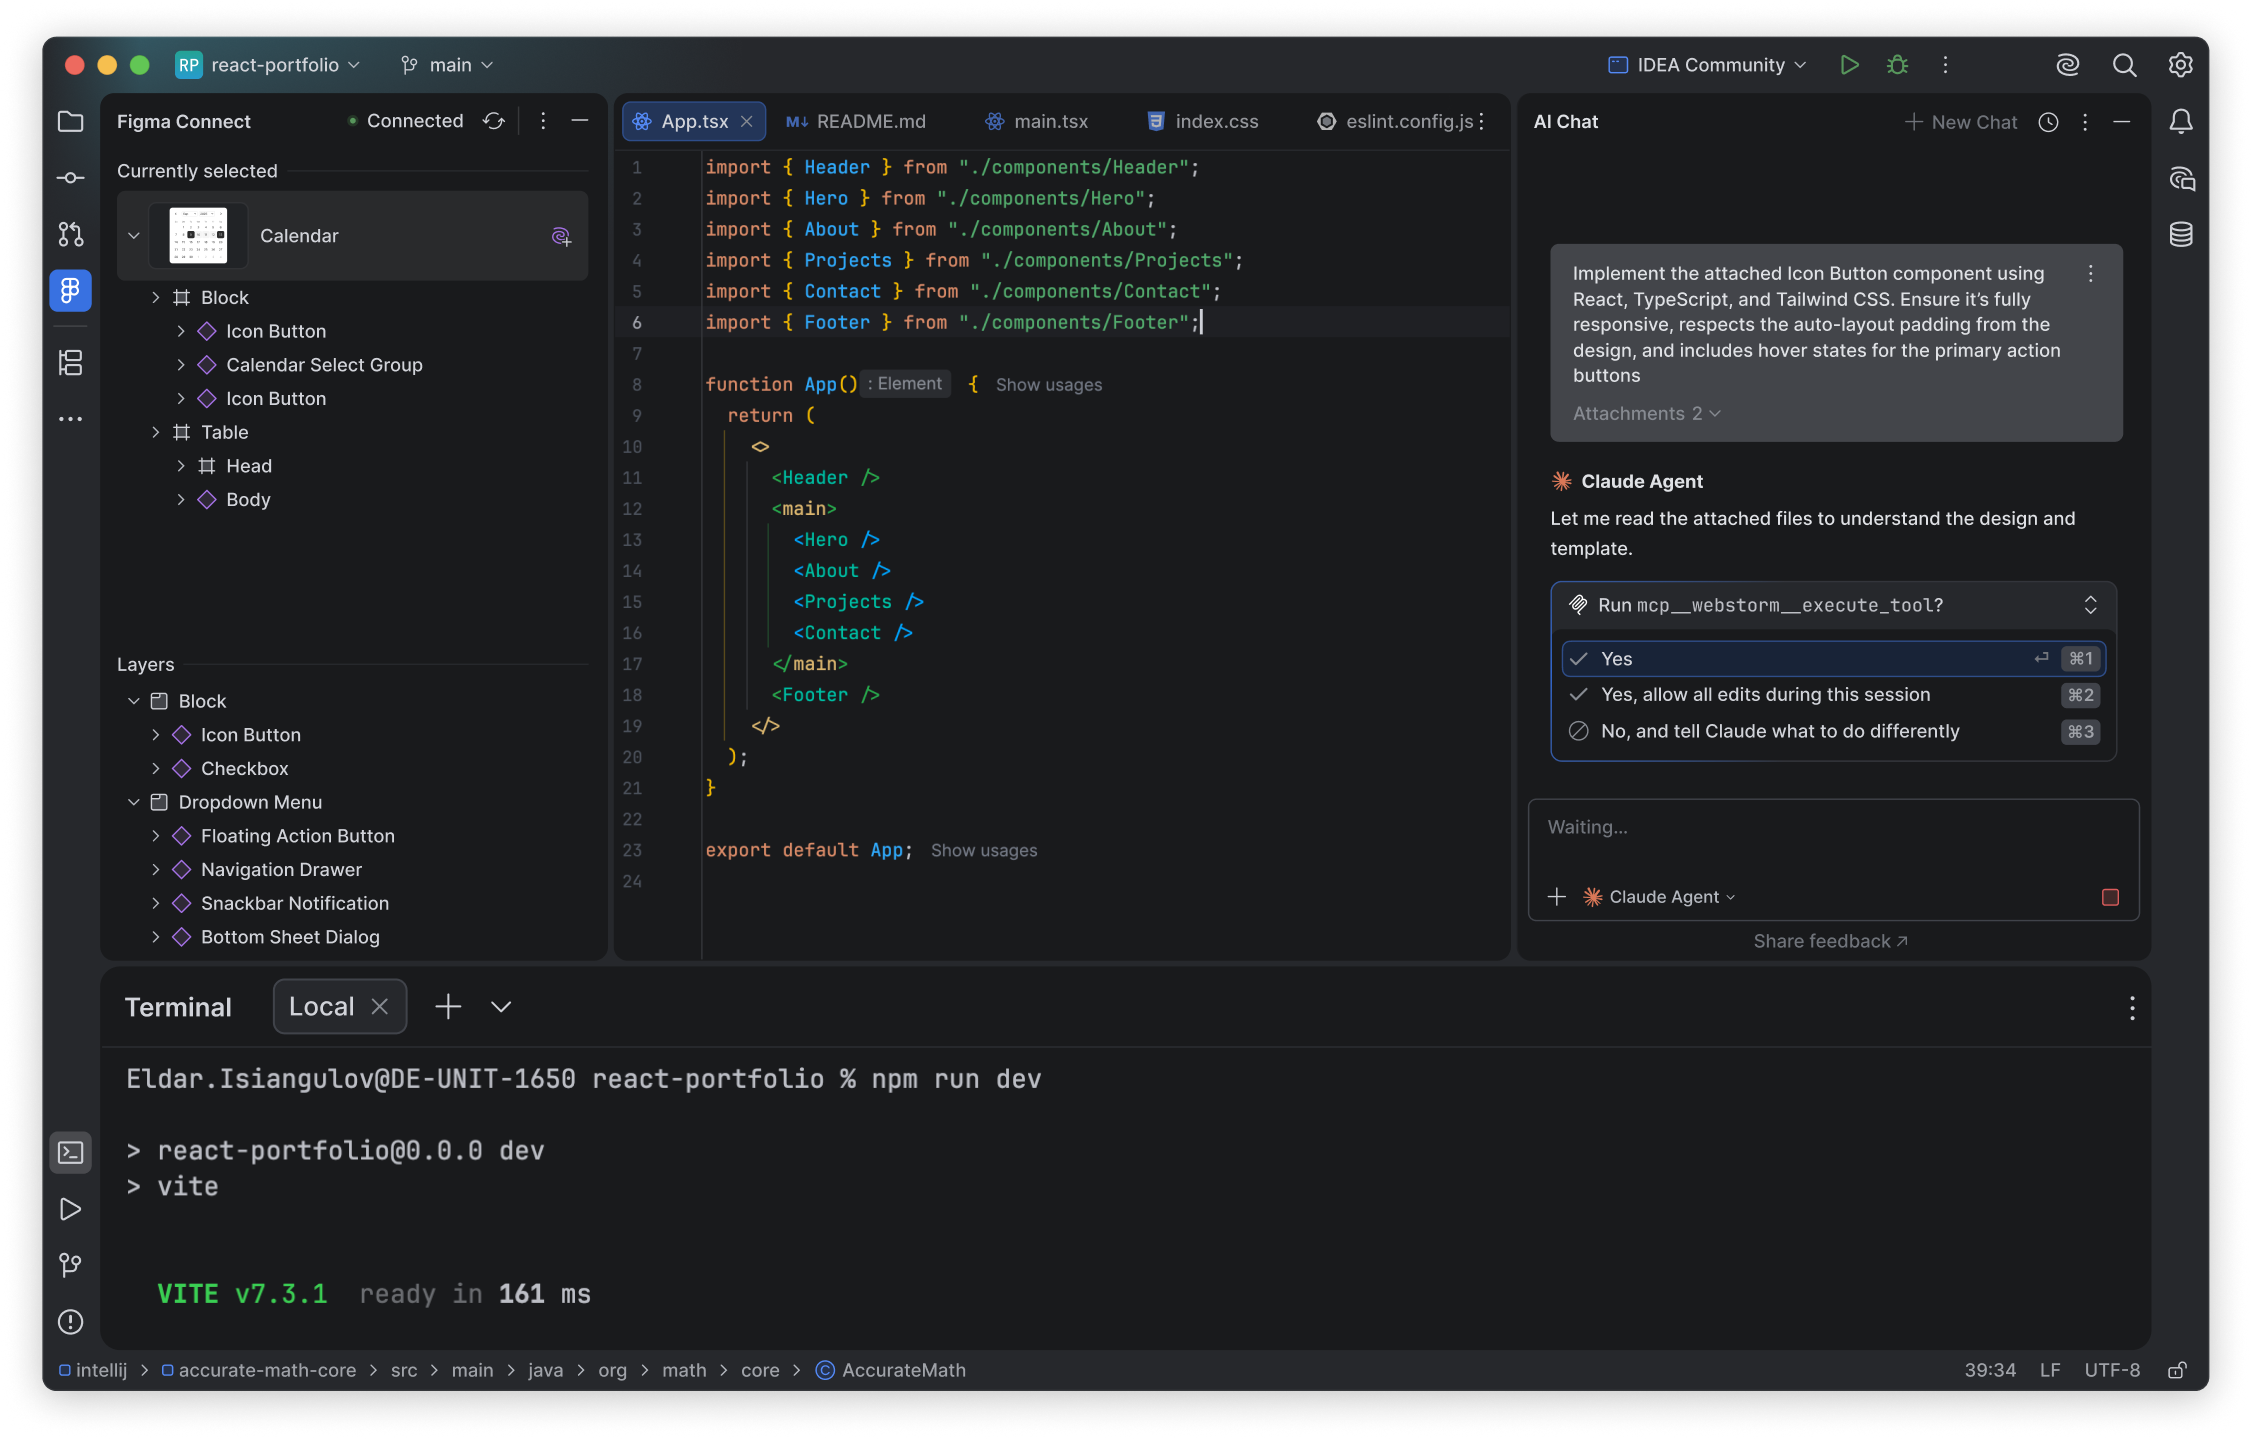2252x1440 pixels.
Task: Open the IDEA Community run configuration dropdown
Action: point(1707,65)
